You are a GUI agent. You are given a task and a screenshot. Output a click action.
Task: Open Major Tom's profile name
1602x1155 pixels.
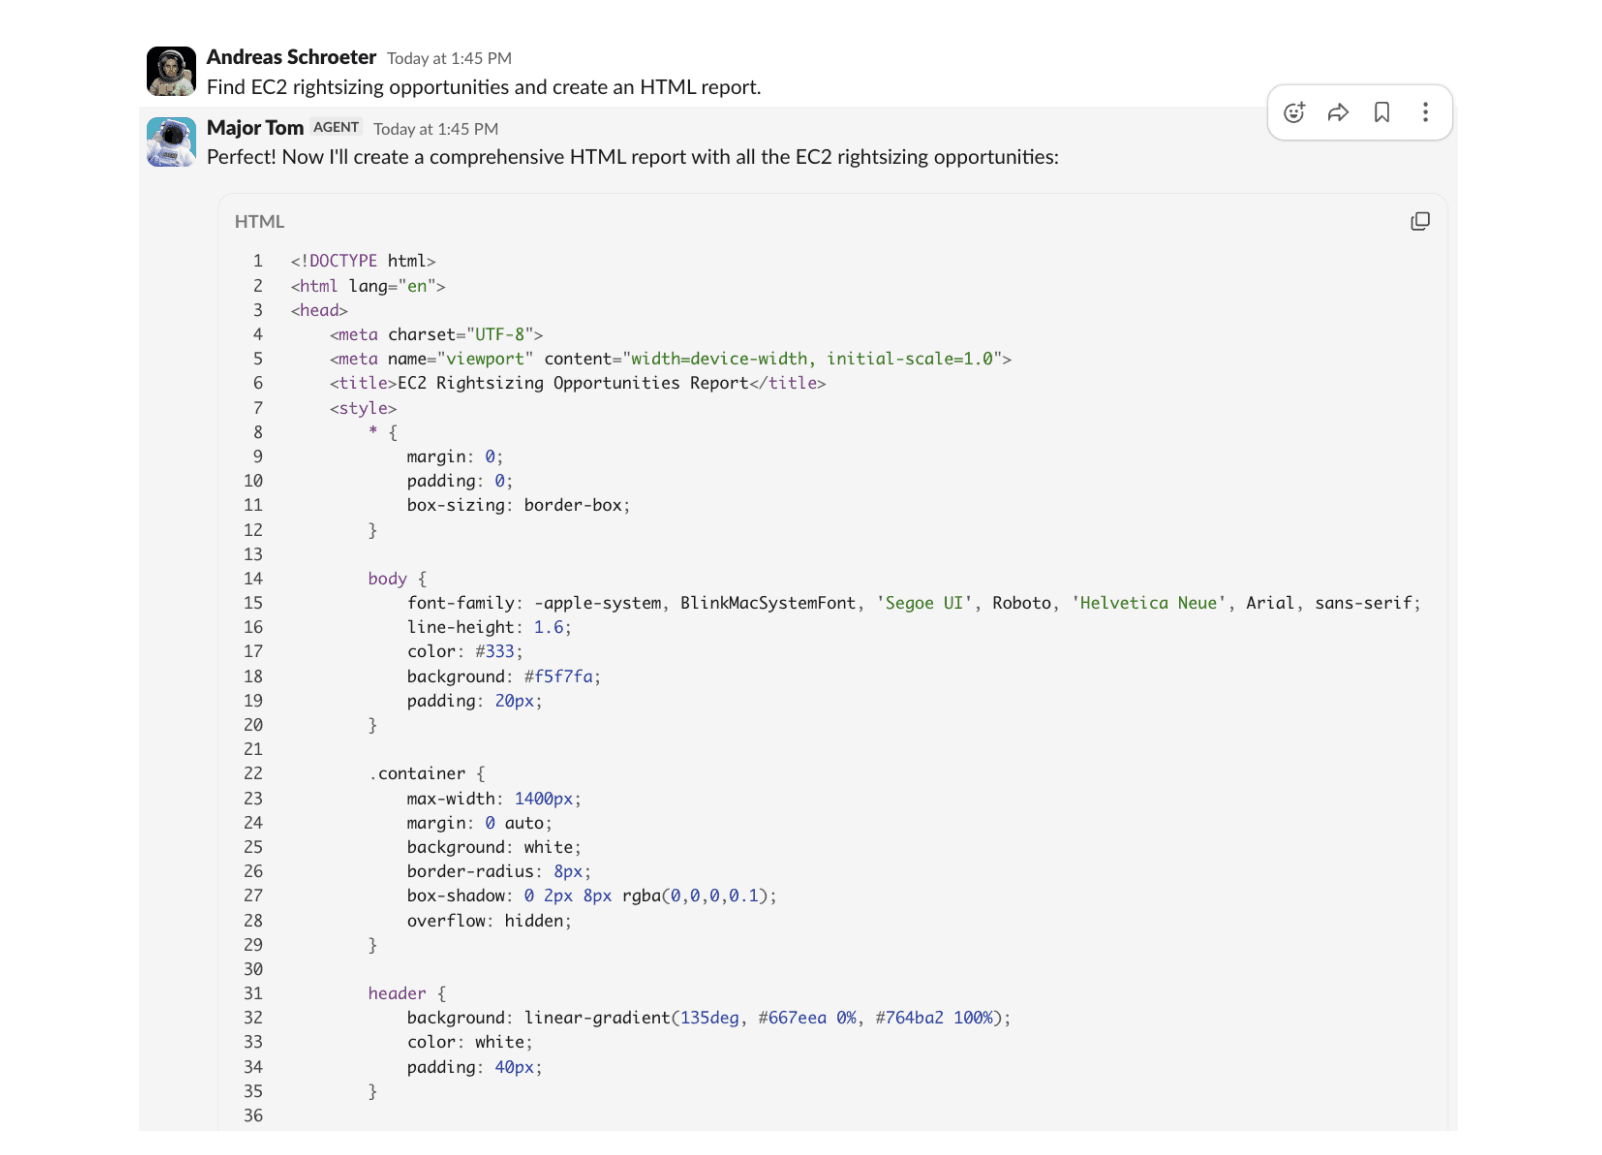click(x=255, y=128)
